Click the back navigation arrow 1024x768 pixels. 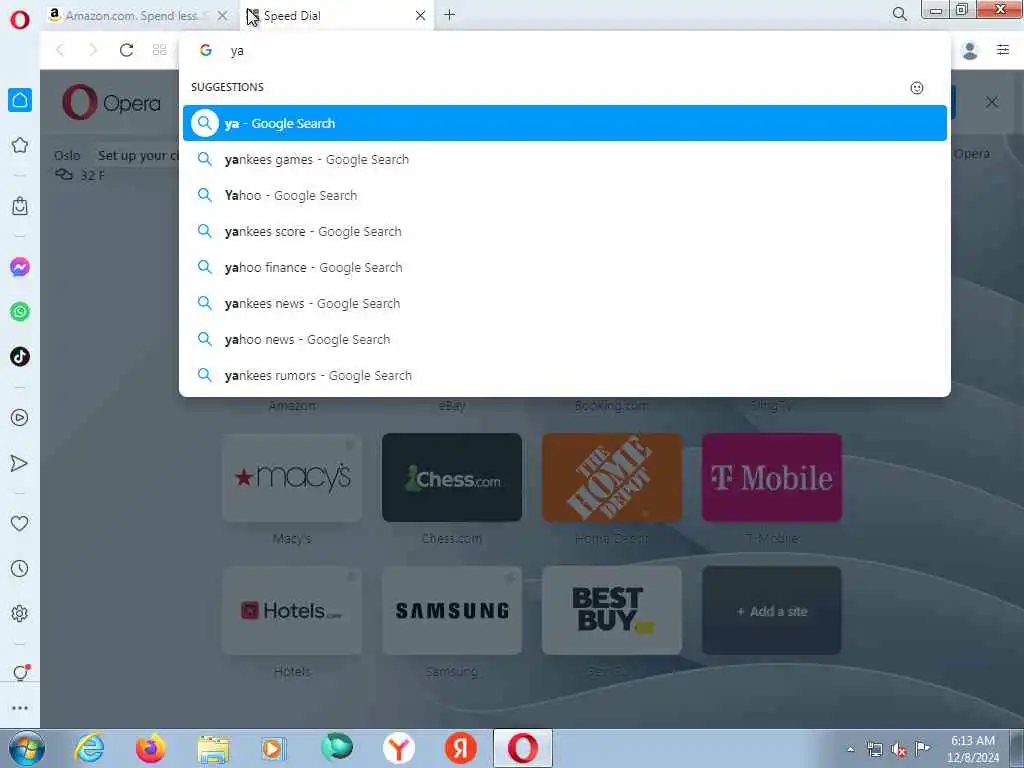pyautogui.click(x=60, y=50)
